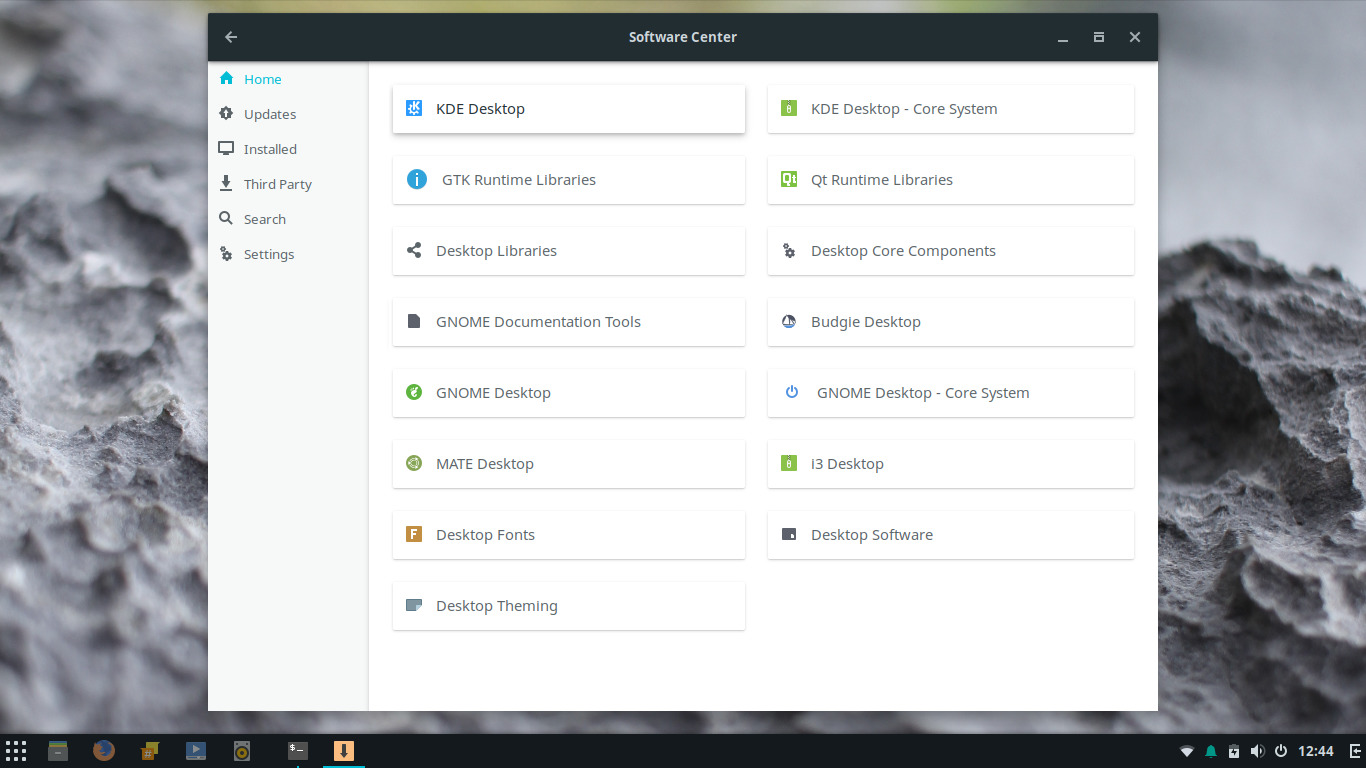Switch to the Installed section
Image resolution: width=1366 pixels, height=768 pixels.
click(270, 148)
